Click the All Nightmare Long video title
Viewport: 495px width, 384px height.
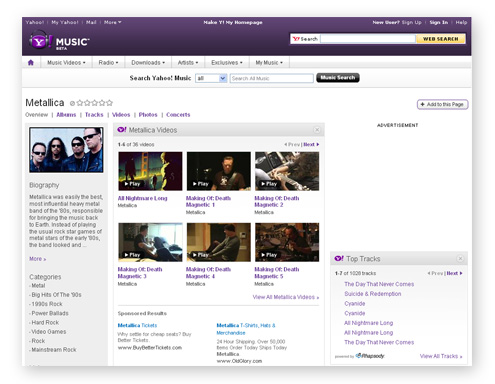pyautogui.click(x=142, y=198)
